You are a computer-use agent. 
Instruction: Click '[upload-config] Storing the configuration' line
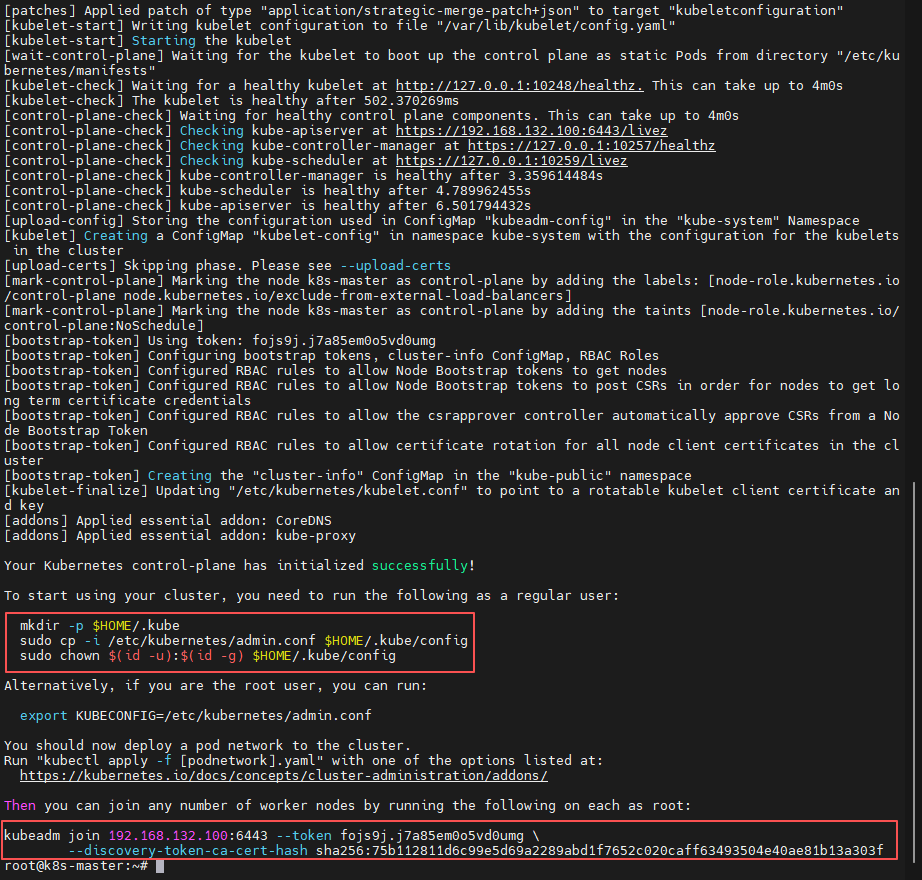coord(432,221)
